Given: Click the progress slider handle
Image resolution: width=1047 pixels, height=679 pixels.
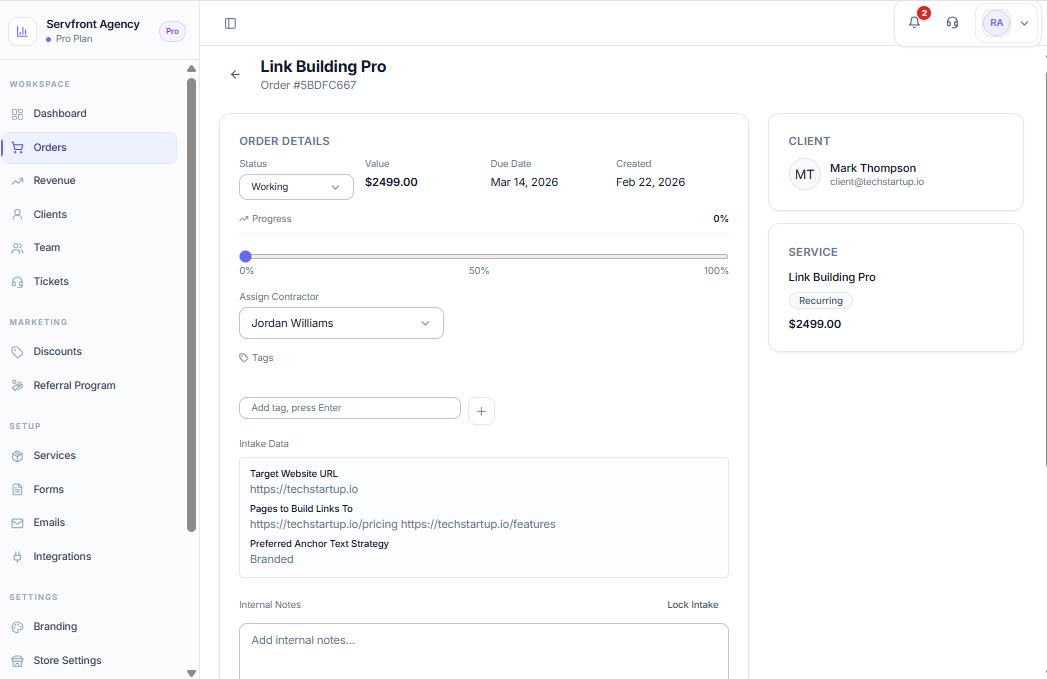Looking at the screenshot, I should tap(246, 256).
